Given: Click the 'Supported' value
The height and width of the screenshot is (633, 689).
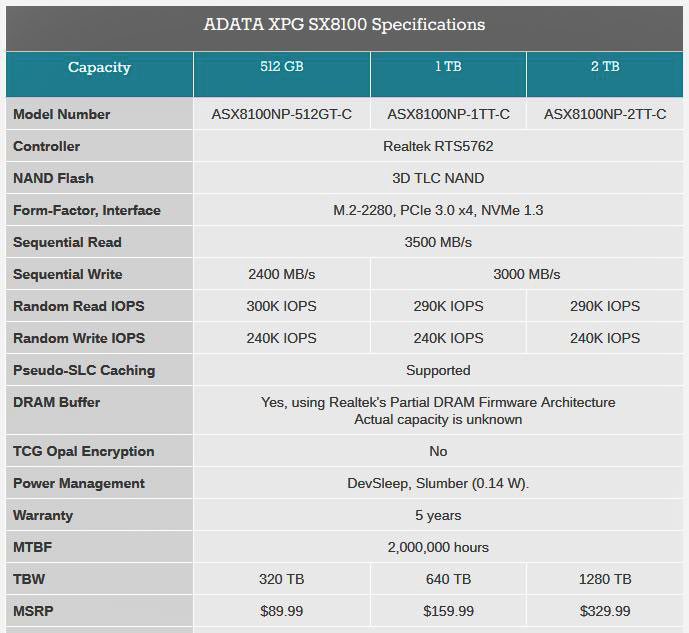Looking at the screenshot, I should point(438,371).
